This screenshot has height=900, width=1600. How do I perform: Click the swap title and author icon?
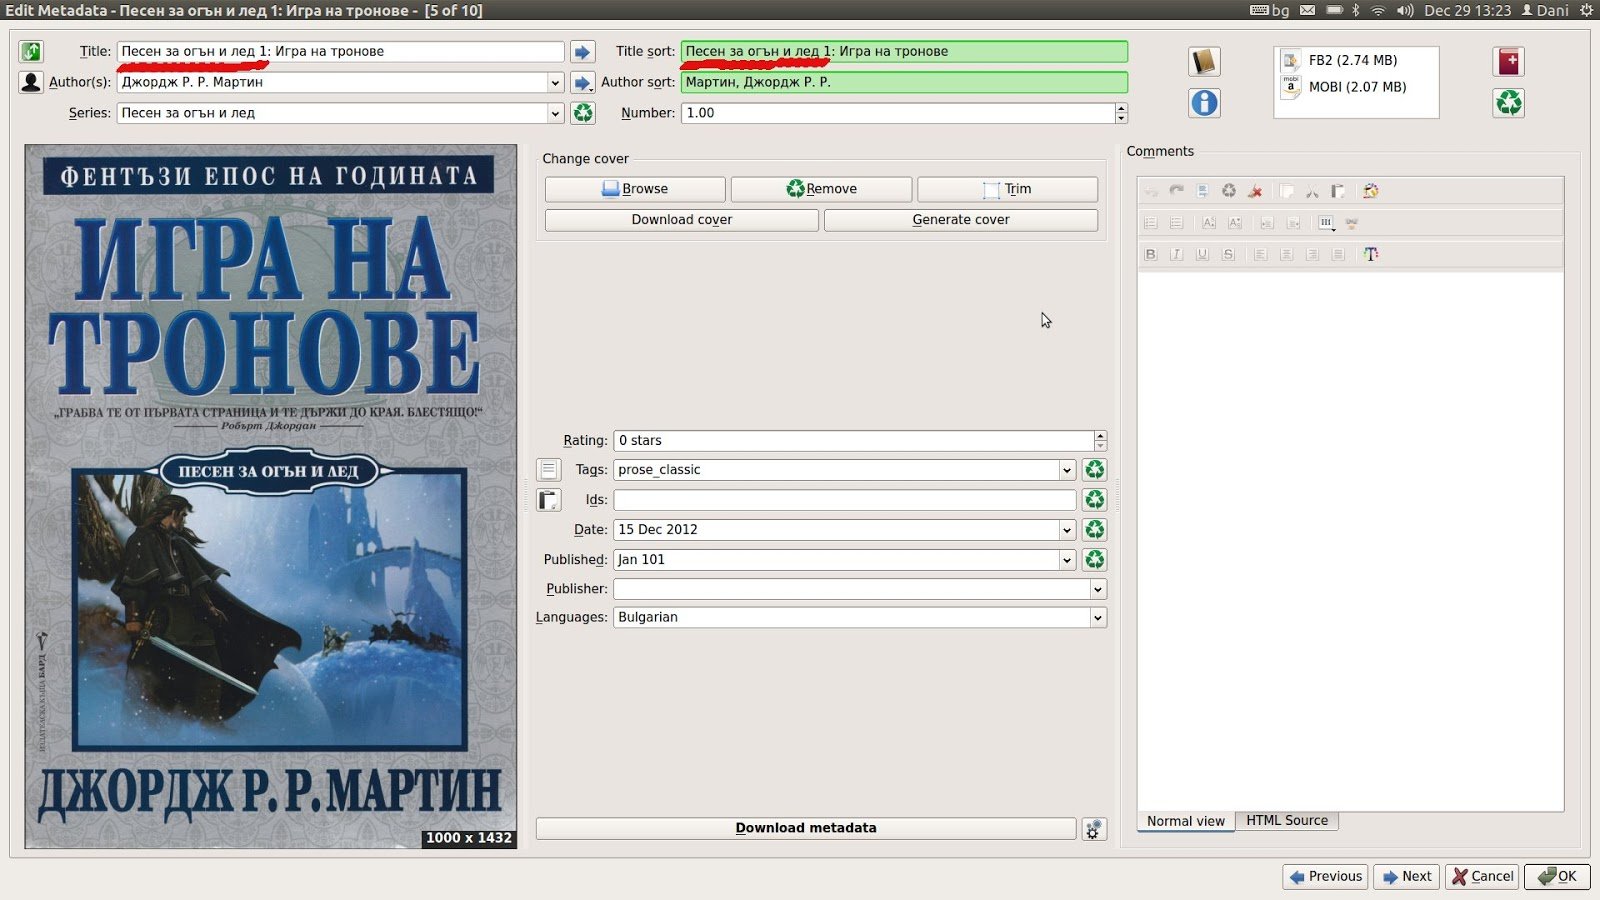click(31, 51)
